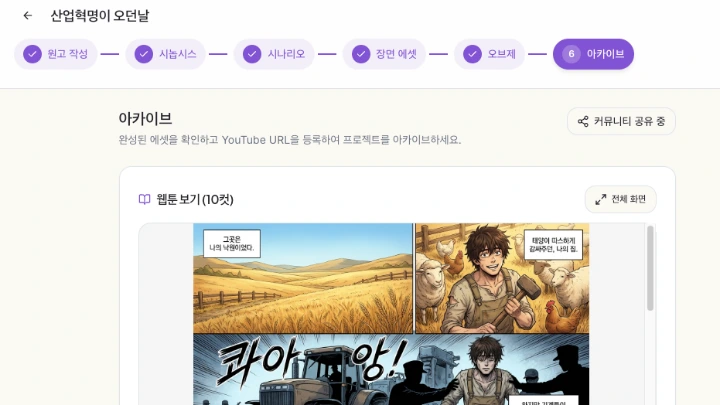Click the 아카이브 section heading
The height and width of the screenshot is (405, 720).
pos(145,118)
